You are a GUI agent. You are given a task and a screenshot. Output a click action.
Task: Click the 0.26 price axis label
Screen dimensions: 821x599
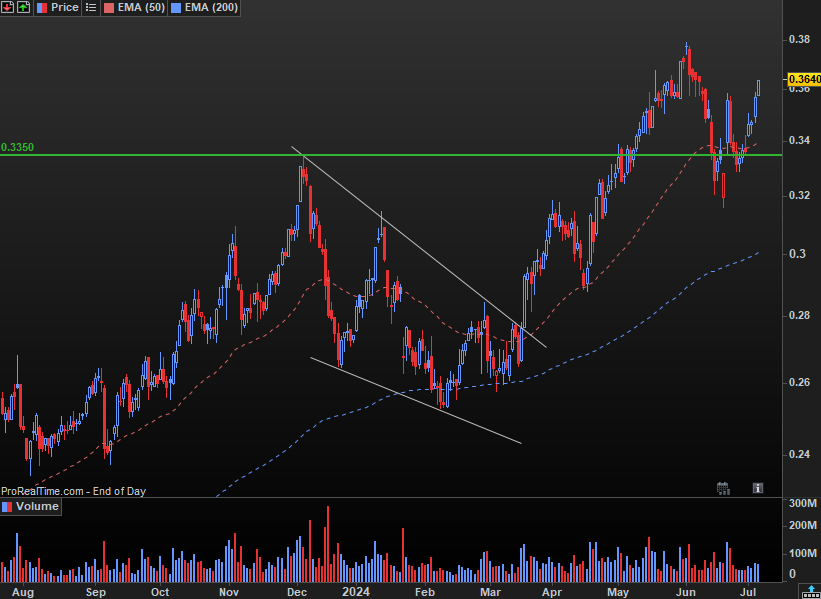[x=799, y=383]
